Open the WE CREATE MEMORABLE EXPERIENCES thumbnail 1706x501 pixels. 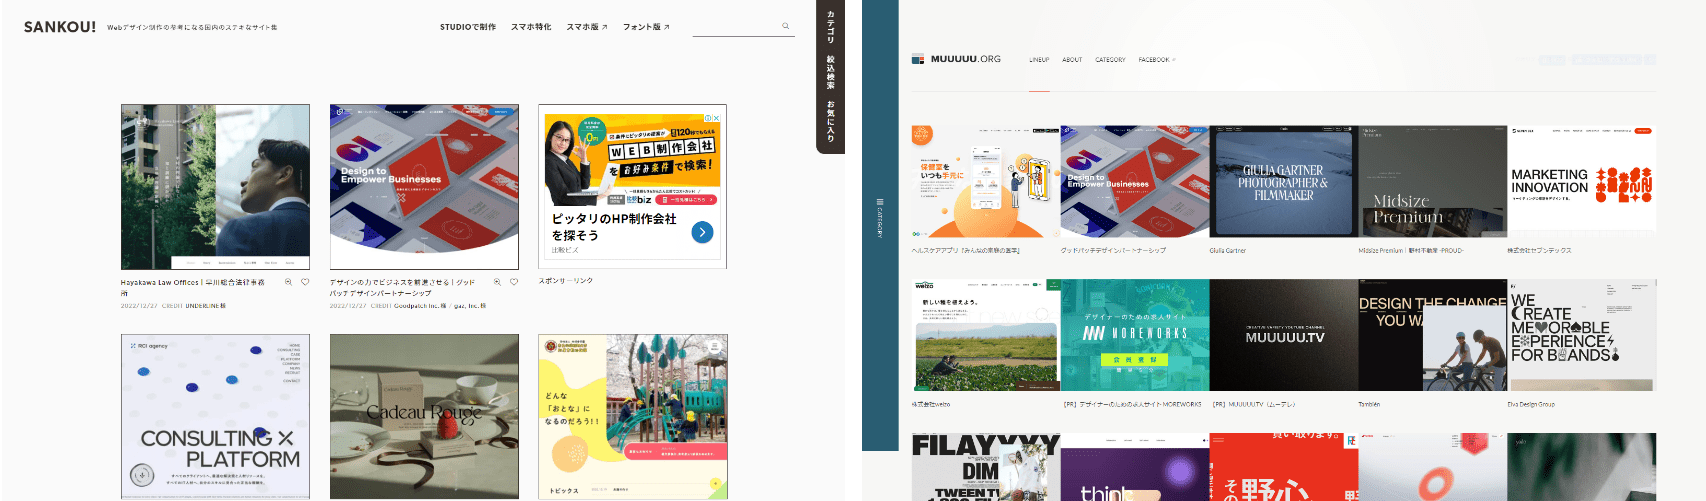click(x=1582, y=335)
